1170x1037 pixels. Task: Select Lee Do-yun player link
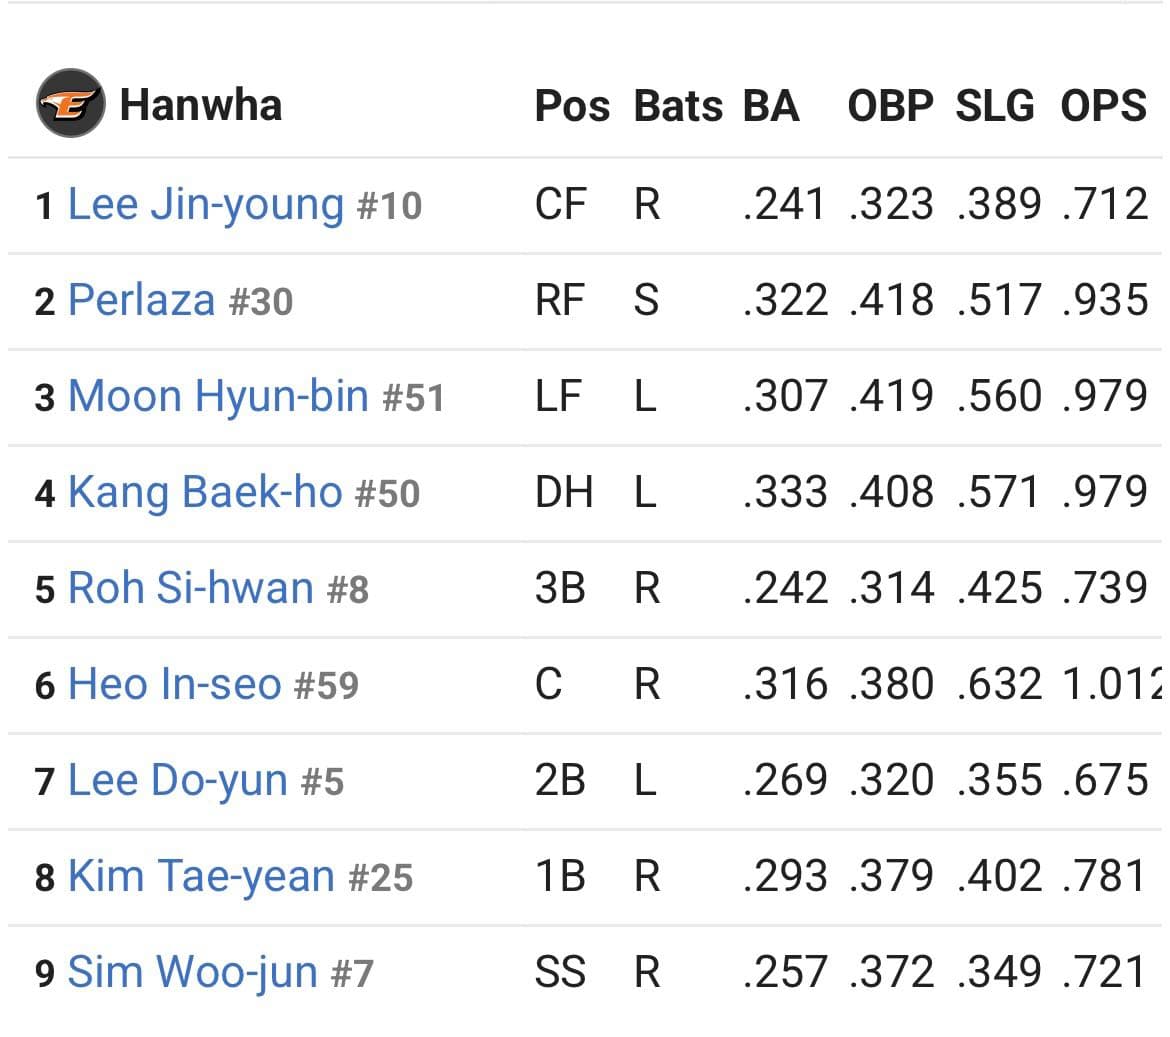[178, 780]
